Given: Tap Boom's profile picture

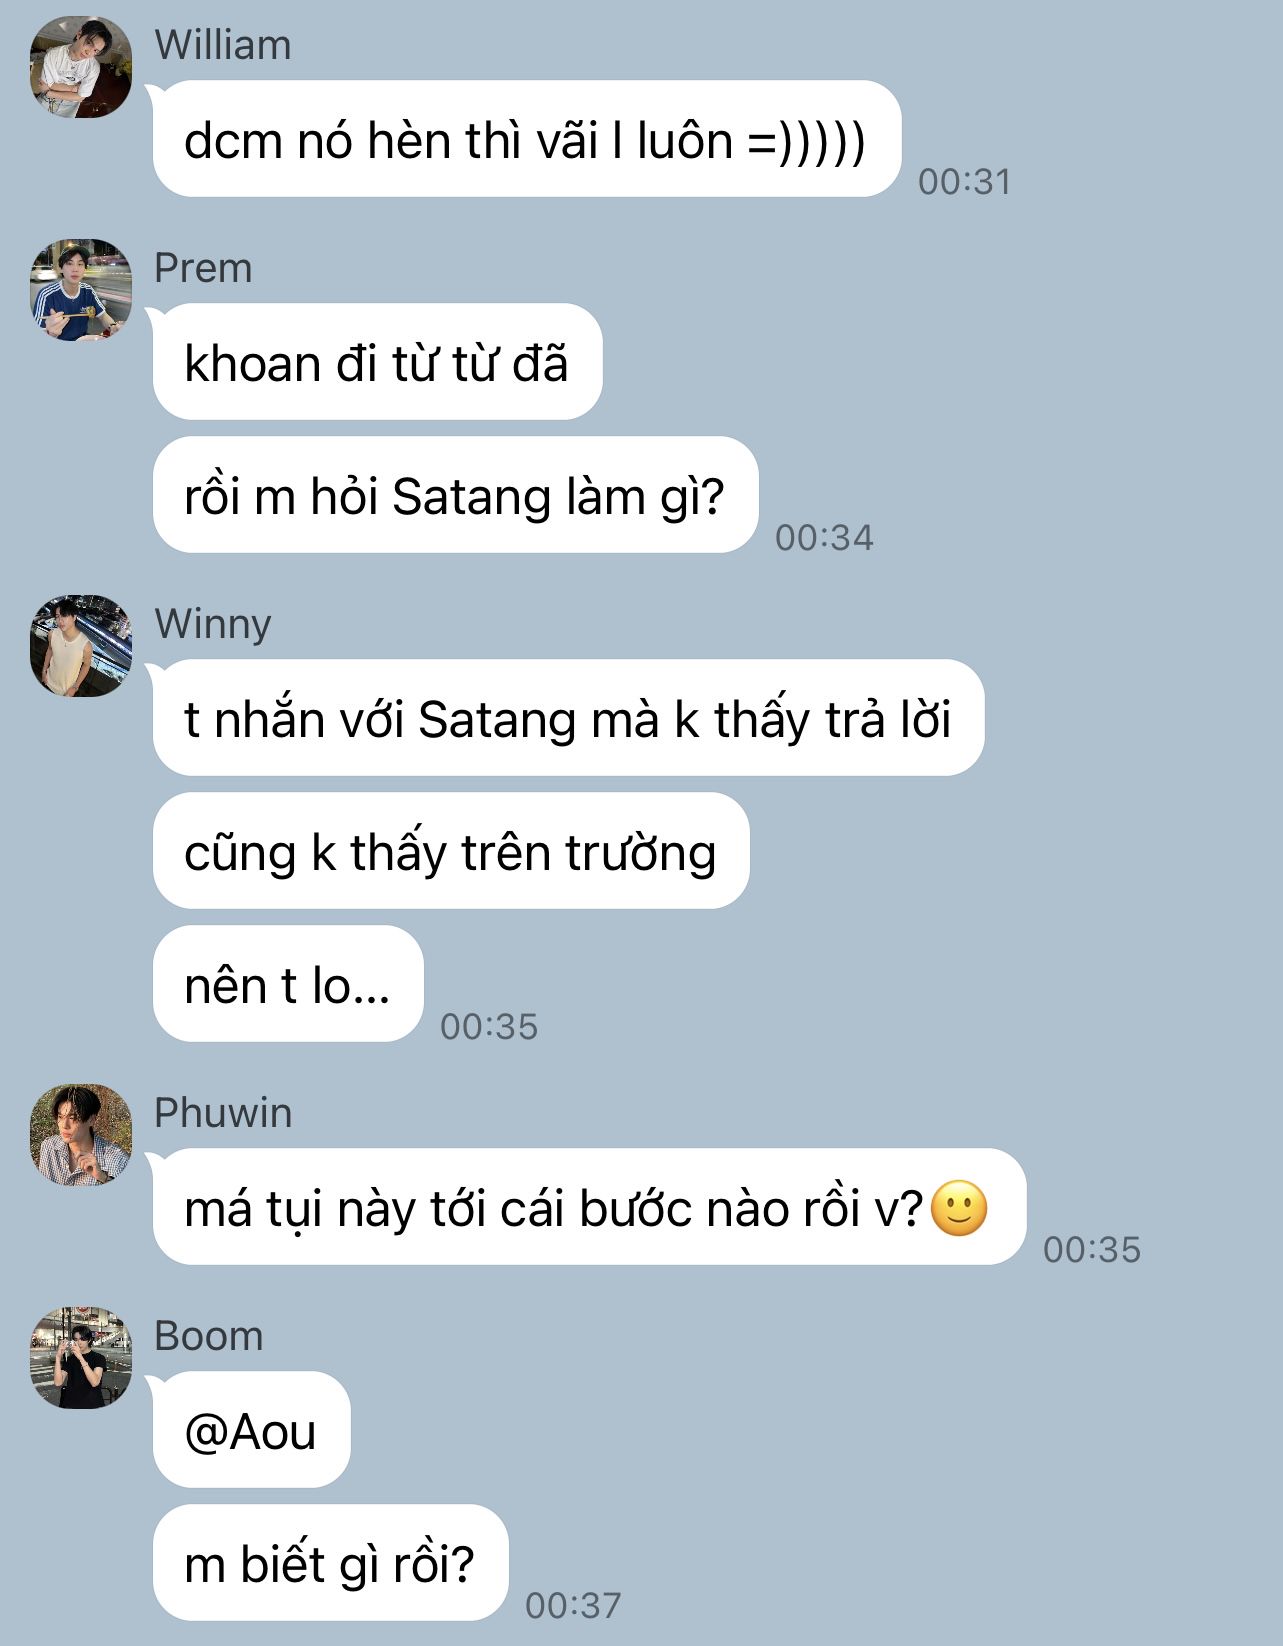Looking at the screenshot, I should (x=81, y=1358).
